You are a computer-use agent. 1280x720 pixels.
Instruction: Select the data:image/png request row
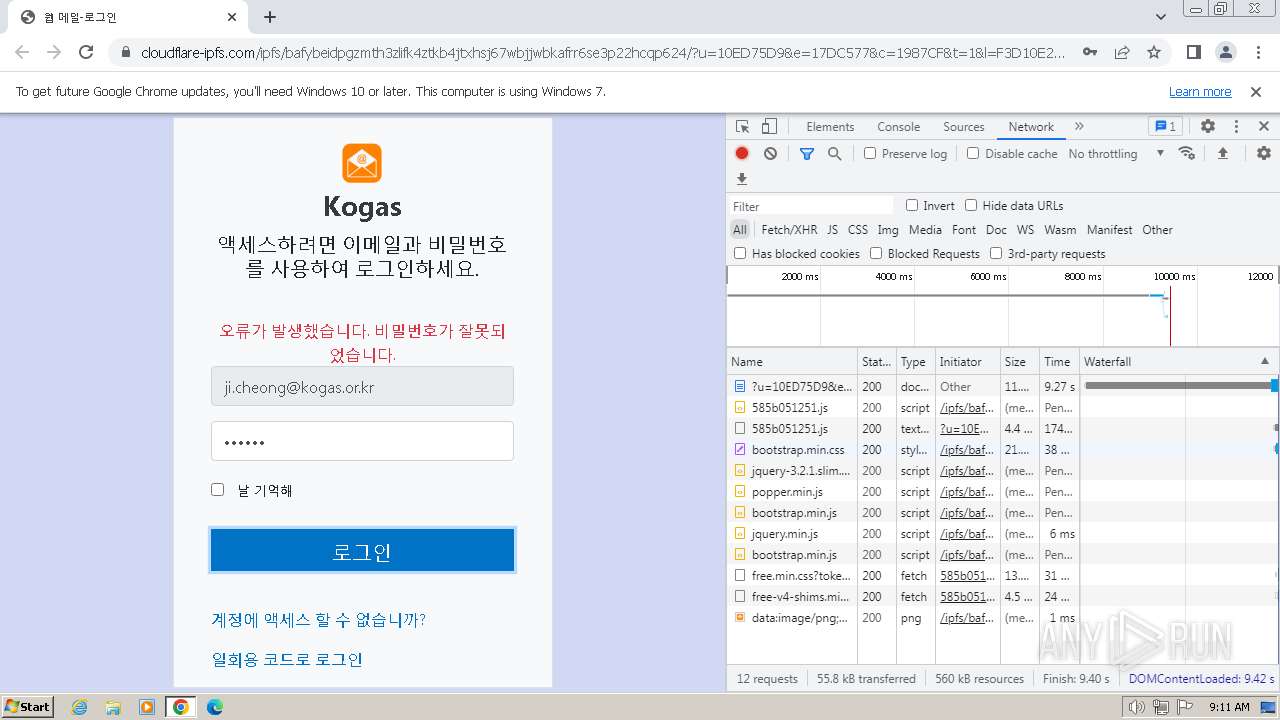(1003, 618)
